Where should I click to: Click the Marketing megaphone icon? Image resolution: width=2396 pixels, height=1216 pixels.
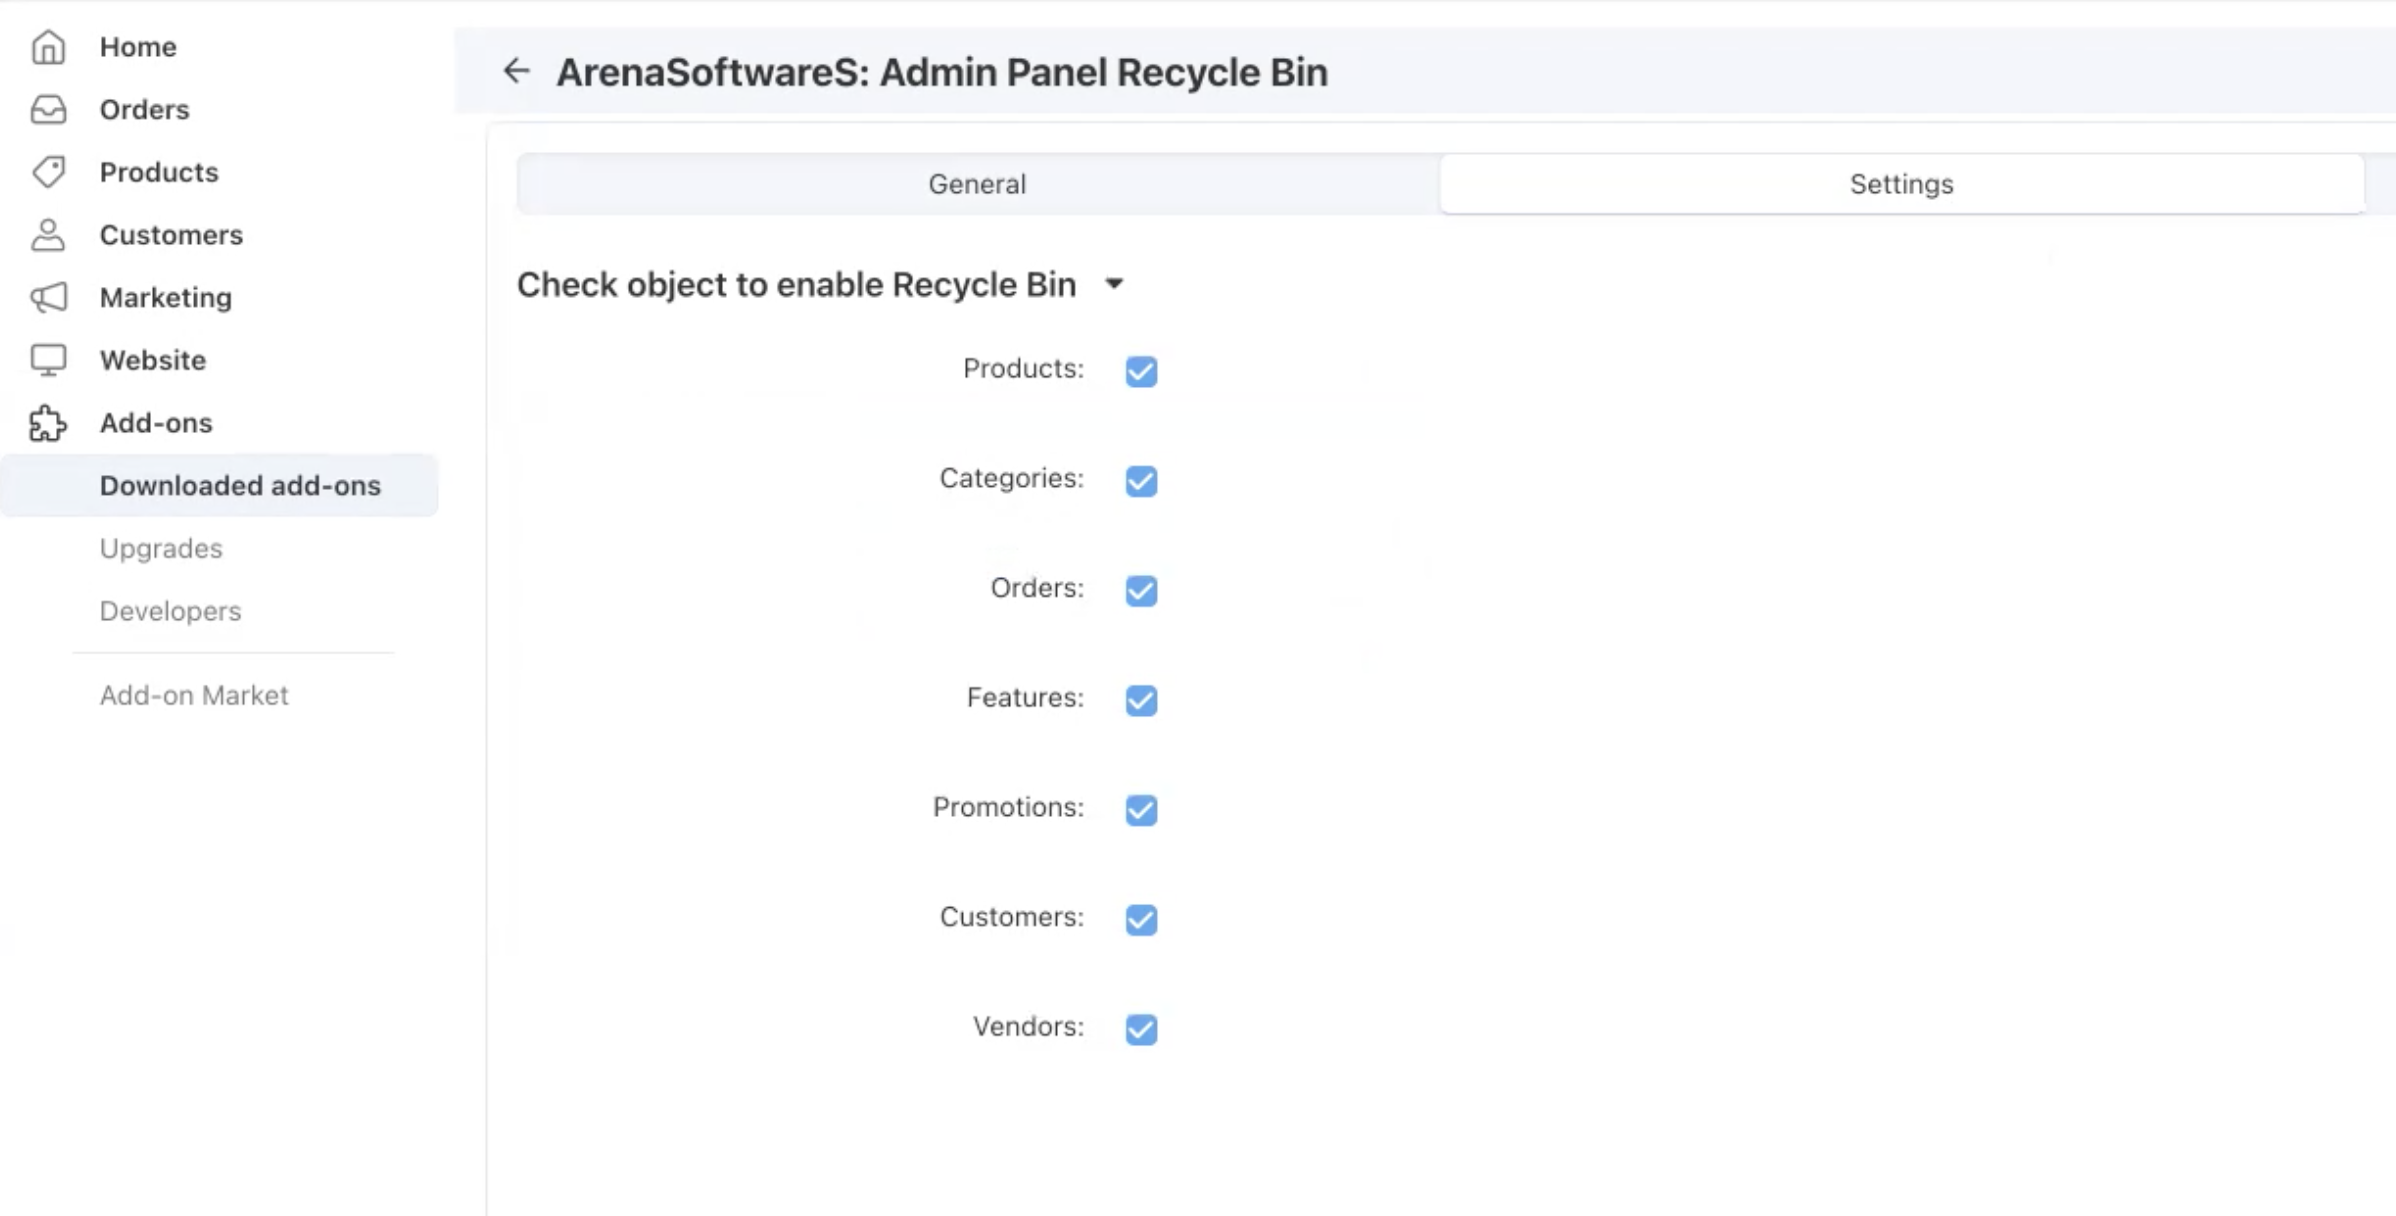48,298
